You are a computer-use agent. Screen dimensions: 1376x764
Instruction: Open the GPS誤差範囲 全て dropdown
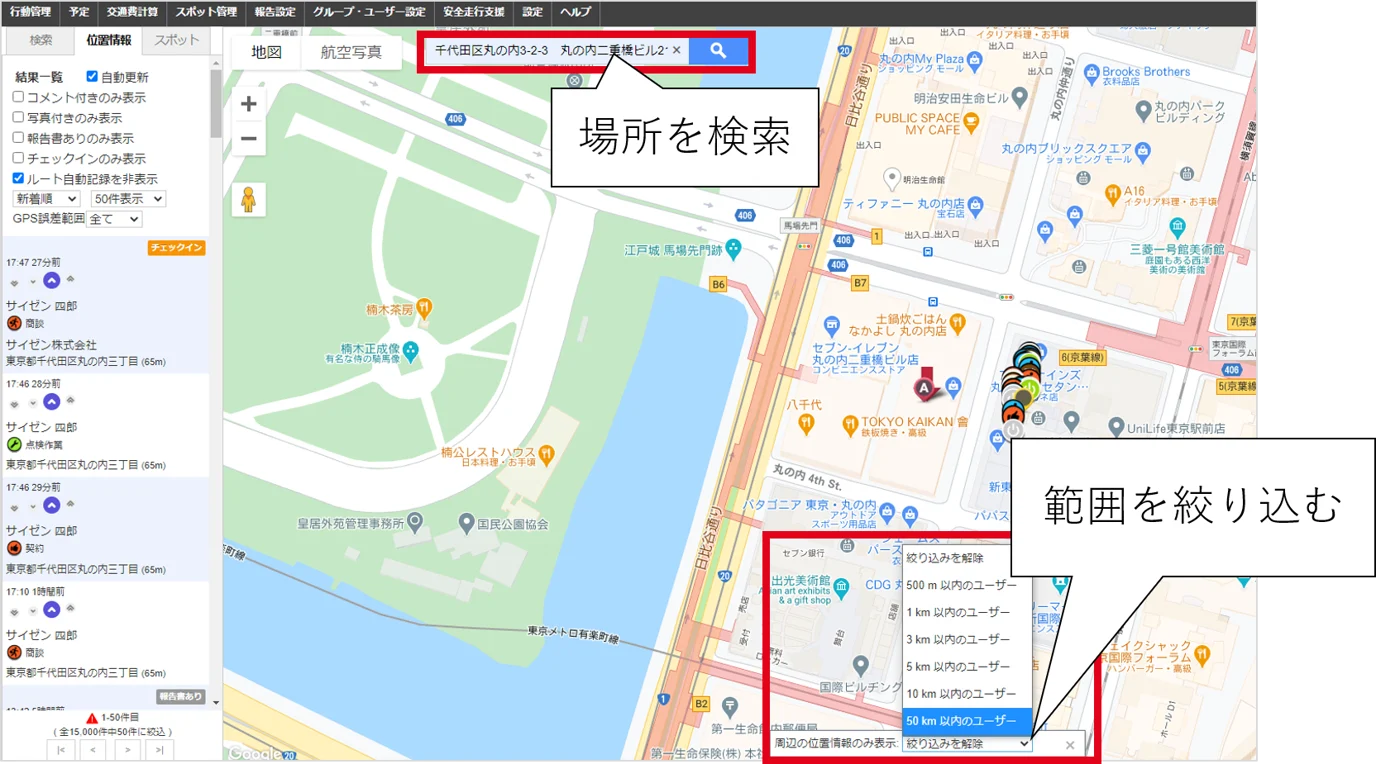[x=115, y=219]
